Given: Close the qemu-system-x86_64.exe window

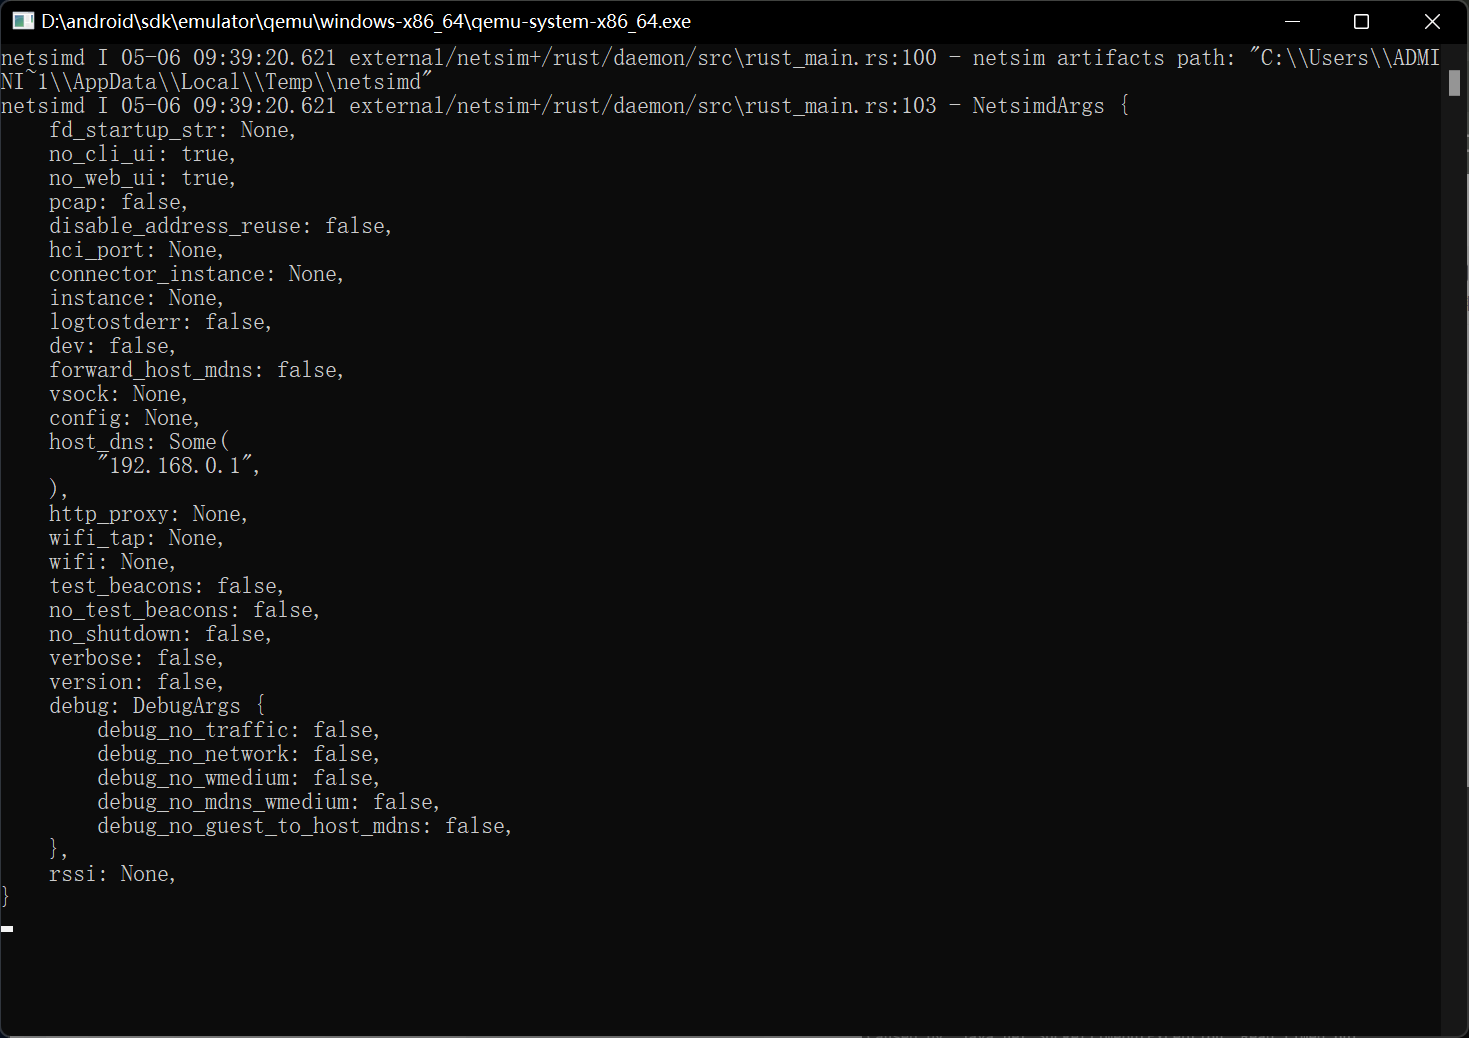Looking at the screenshot, I should 1432,21.
